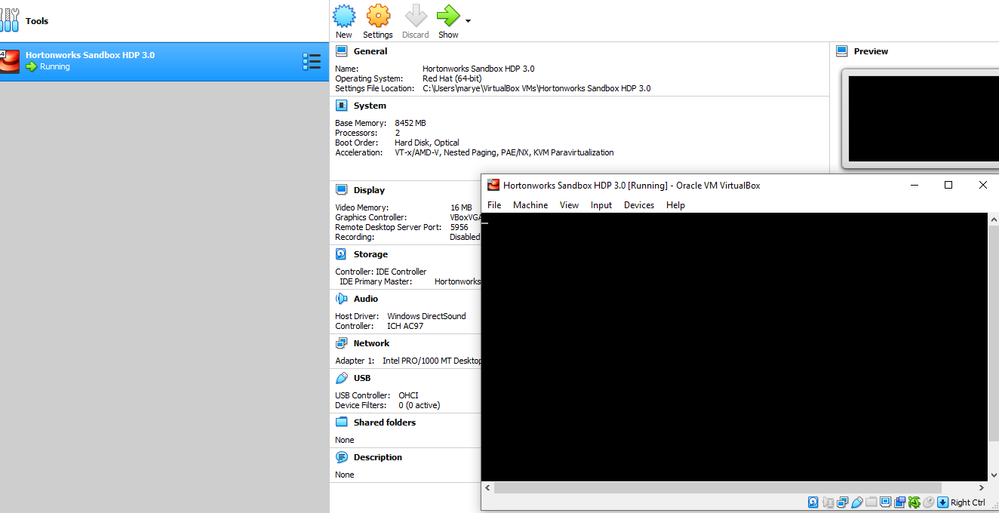Click the Network section header
Image resolution: width=999 pixels, height=513 pixels.
coord(371,343)
